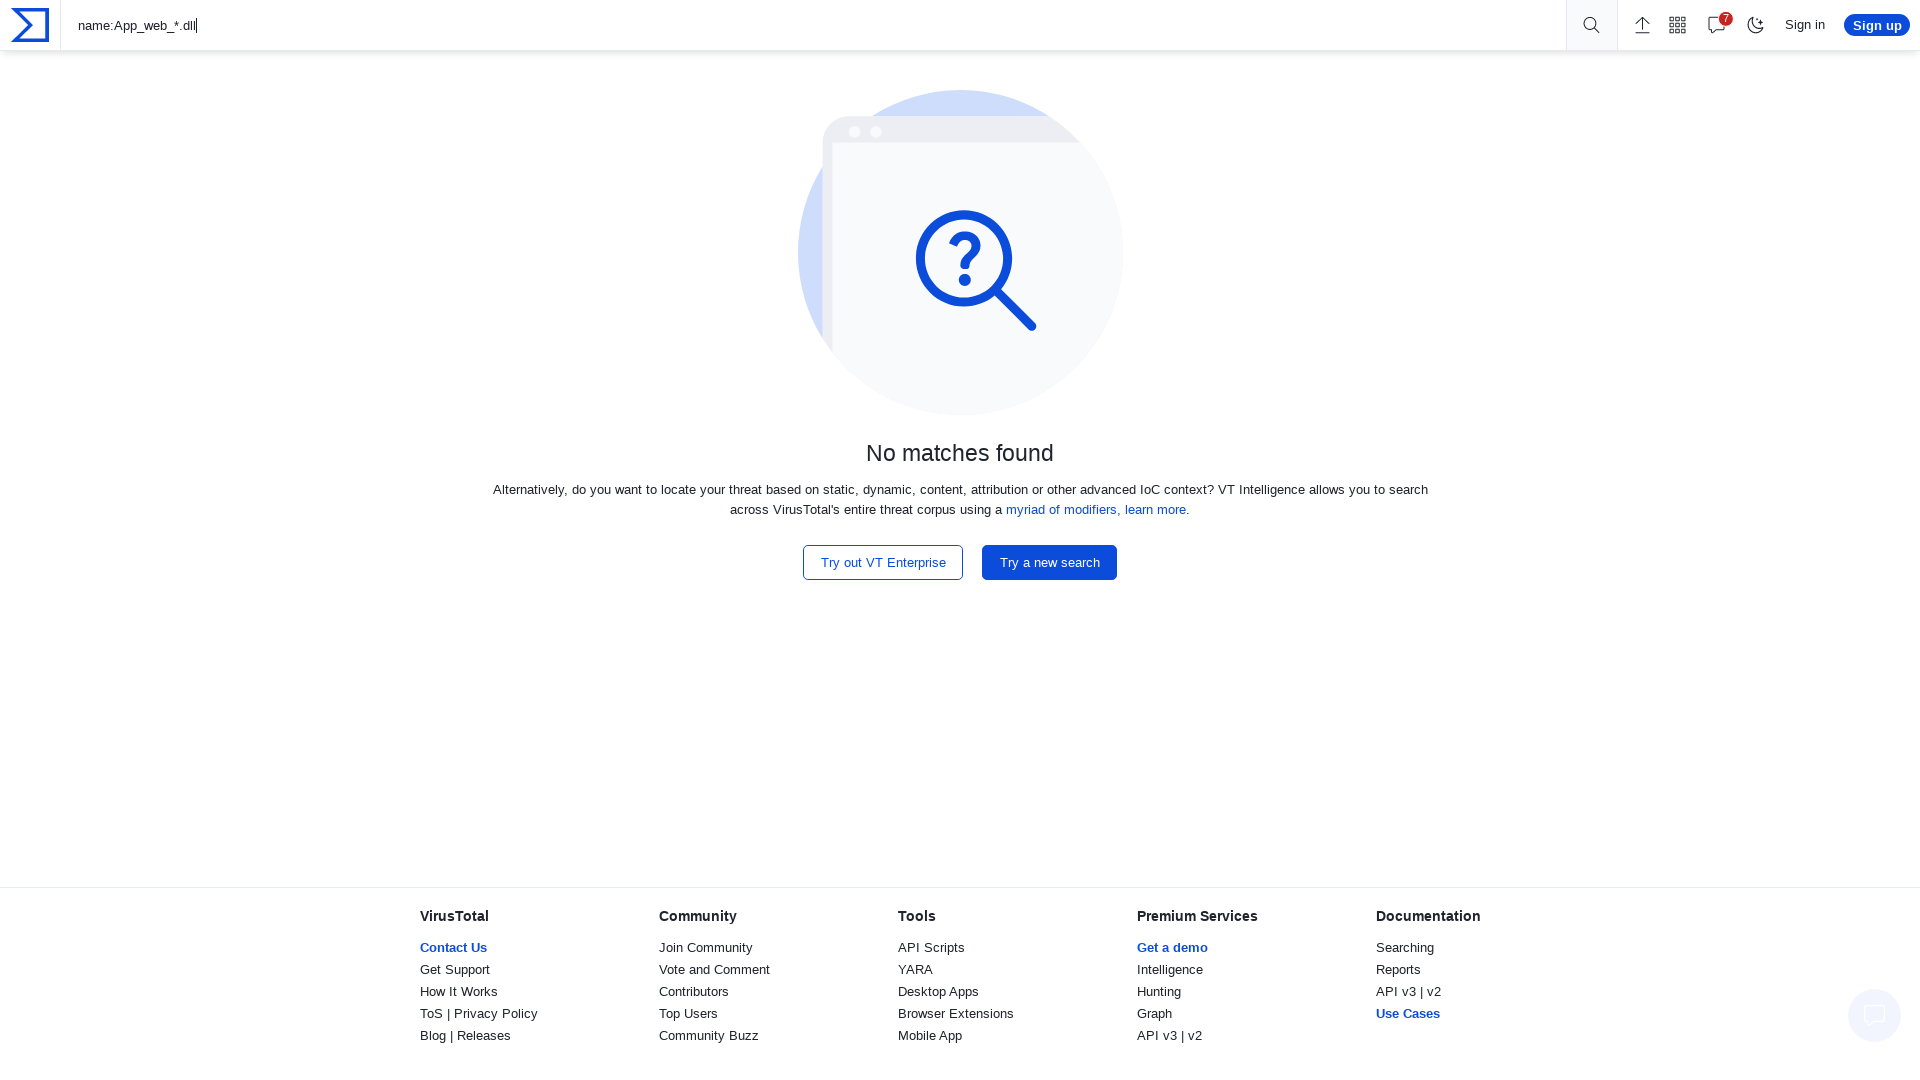Click the Try a new search button
The height and width of the screenshot is (1080, 1920).
1048,562
